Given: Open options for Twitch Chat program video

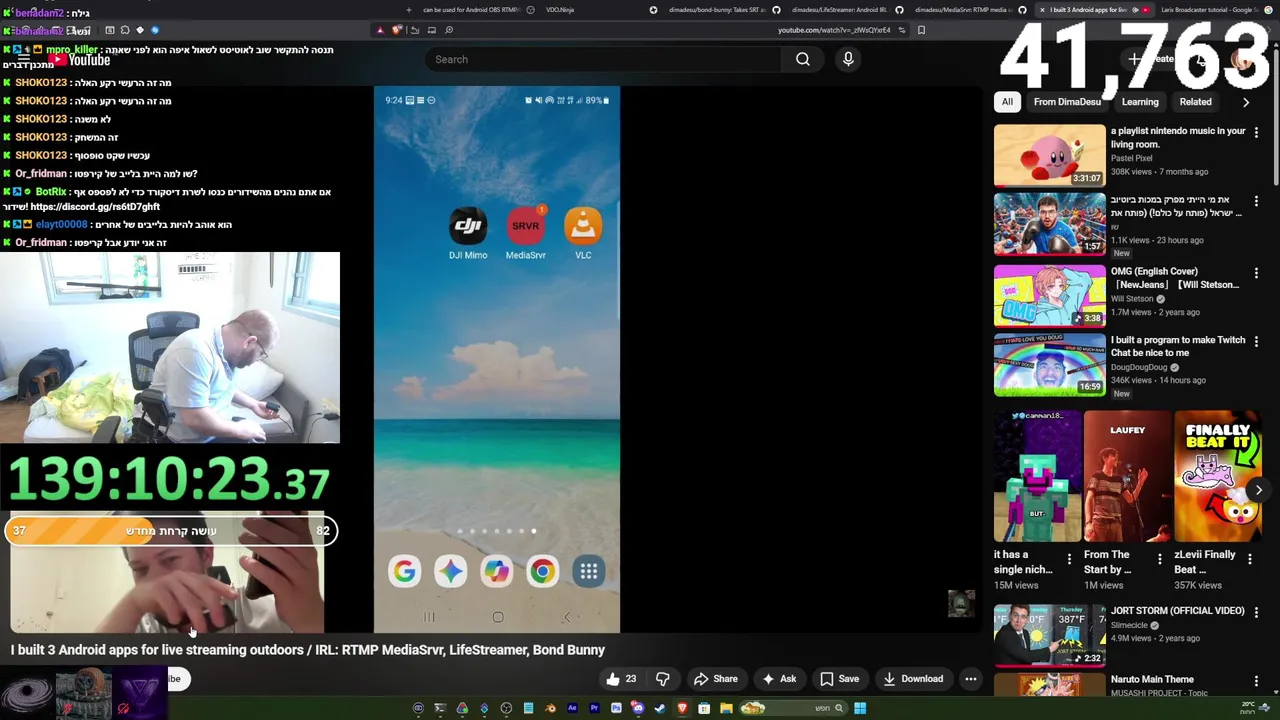Looking at the screenshot, I should coord(1256,341).
